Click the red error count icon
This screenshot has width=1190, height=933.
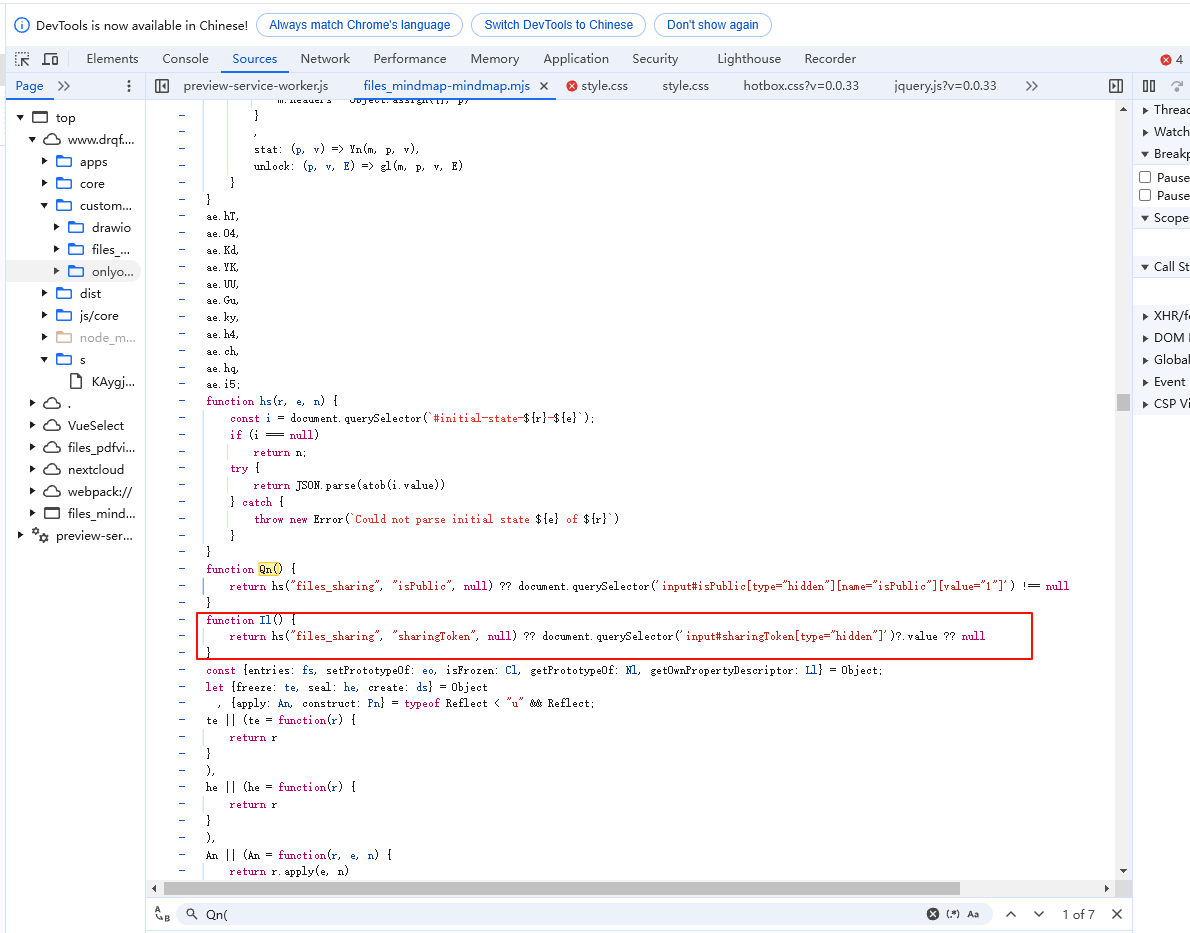[x=1166, y=60]
